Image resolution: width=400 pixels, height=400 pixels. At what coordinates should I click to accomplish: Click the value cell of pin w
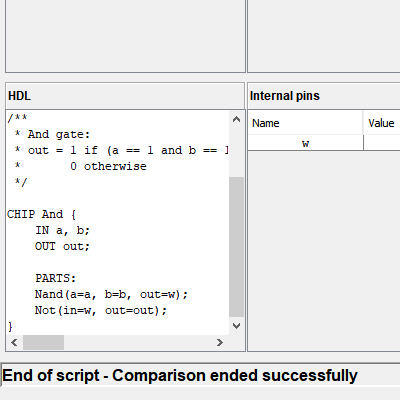click(382, 143)
